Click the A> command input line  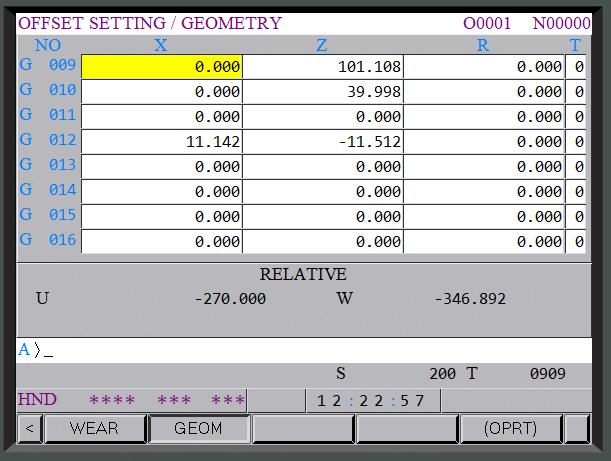click(x=304, y=350)
